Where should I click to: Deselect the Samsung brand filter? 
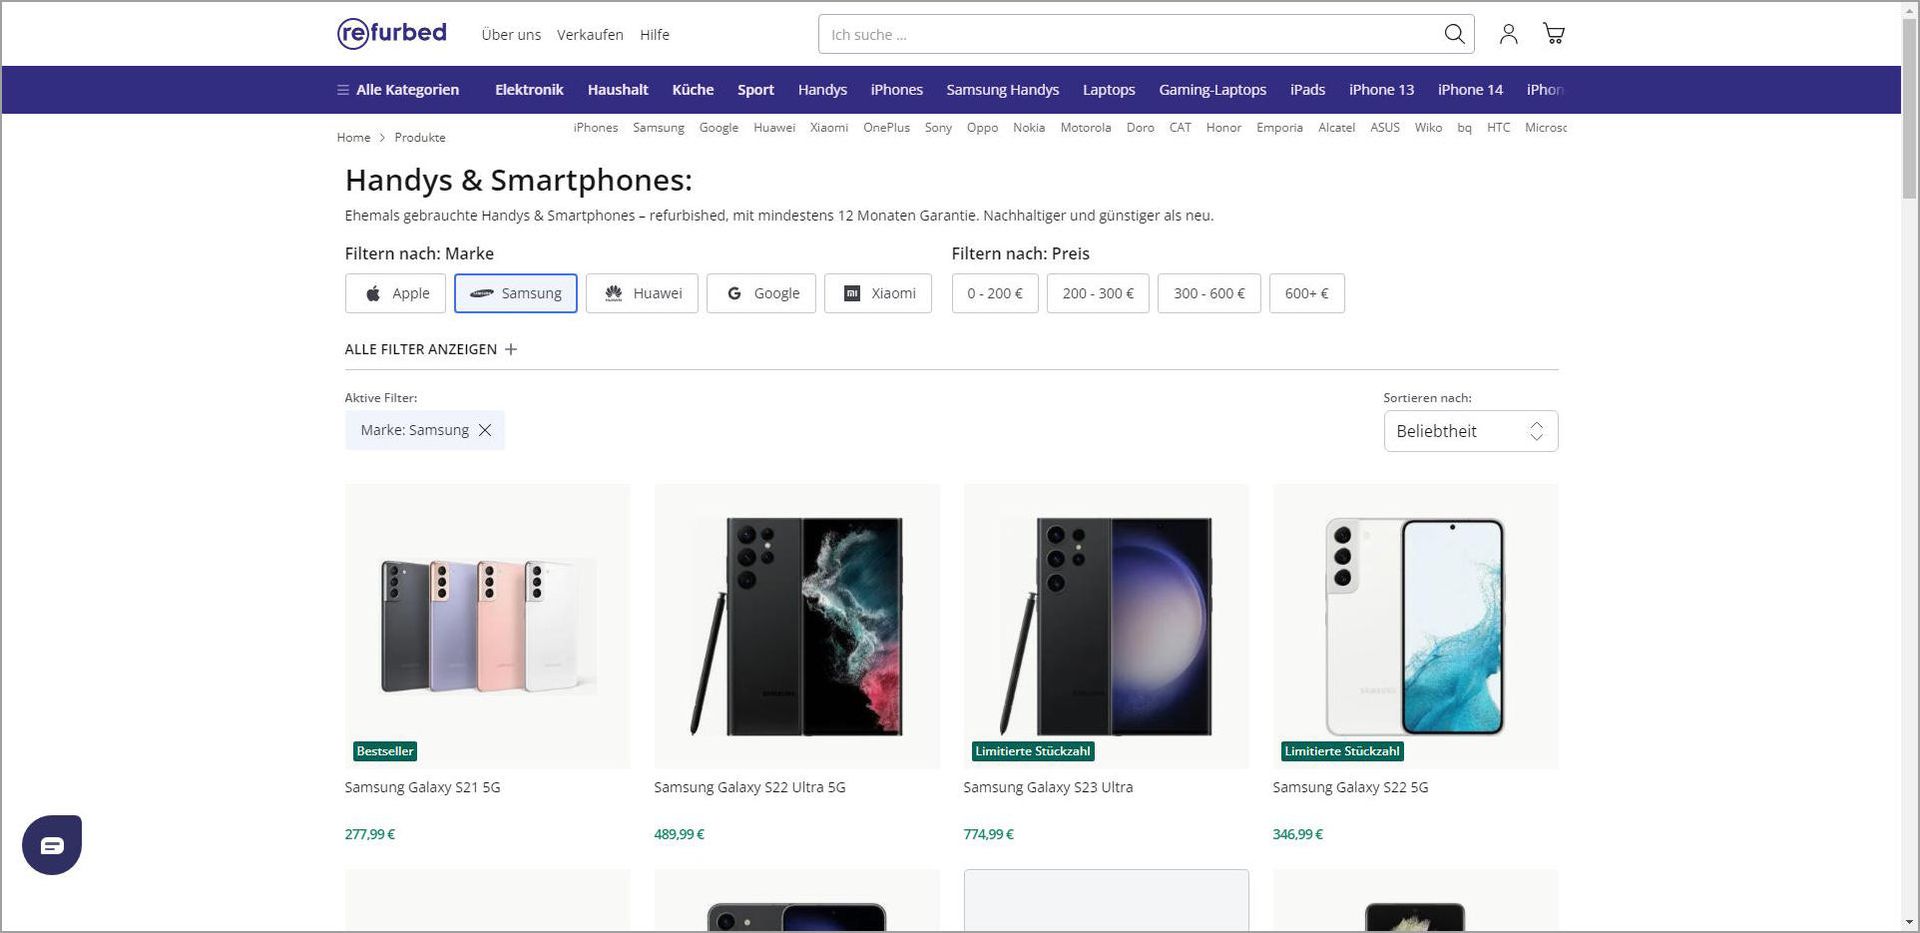click(516, 293)
